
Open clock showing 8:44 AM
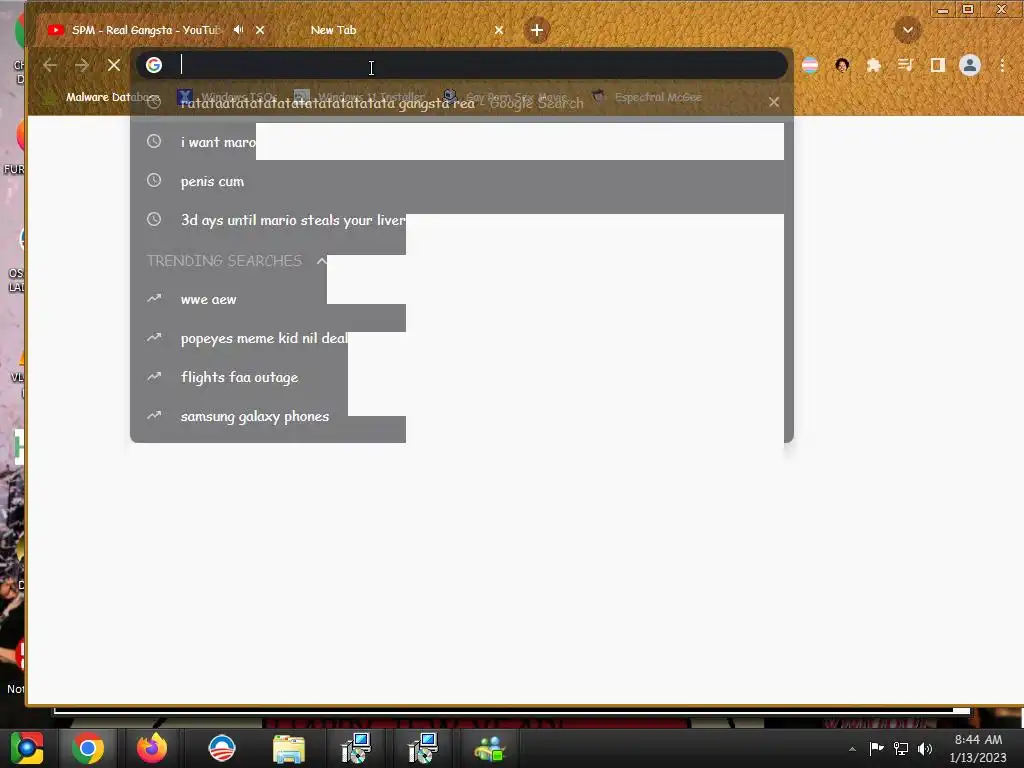pyautogui.click(x=978, y=748)
